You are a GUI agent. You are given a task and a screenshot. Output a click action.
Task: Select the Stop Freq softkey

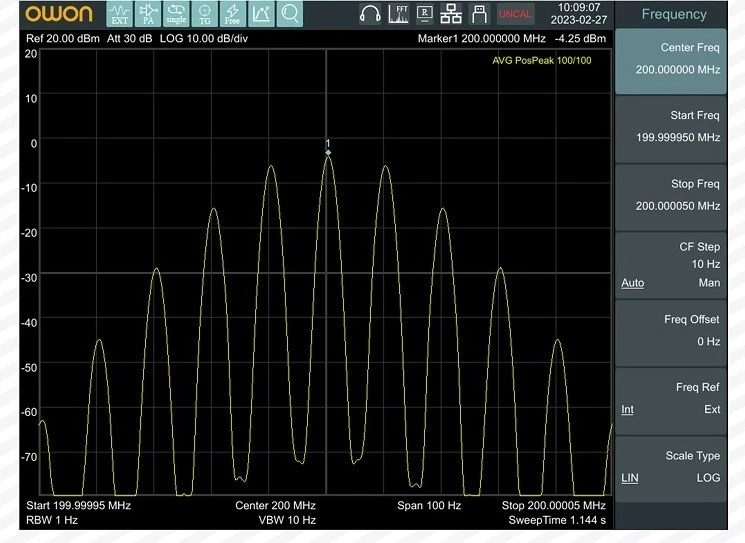click(671, 198)
